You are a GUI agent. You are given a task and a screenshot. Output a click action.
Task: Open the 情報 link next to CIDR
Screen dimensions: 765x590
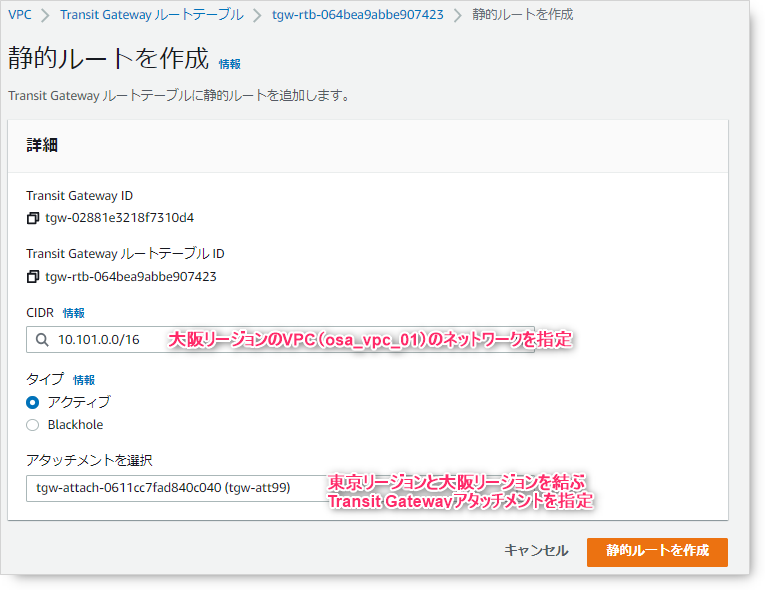pyautogui.click(x=74, y=313)
